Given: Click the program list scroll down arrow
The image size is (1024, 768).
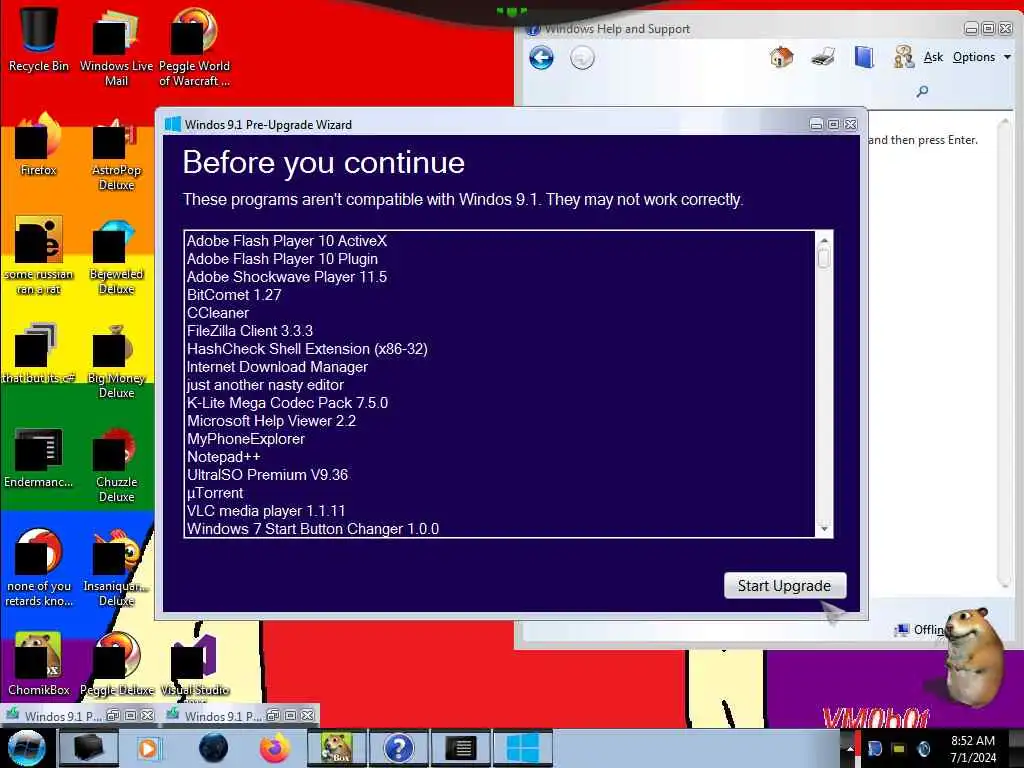Looking at the screenshot, I should [x=824, y=528].
